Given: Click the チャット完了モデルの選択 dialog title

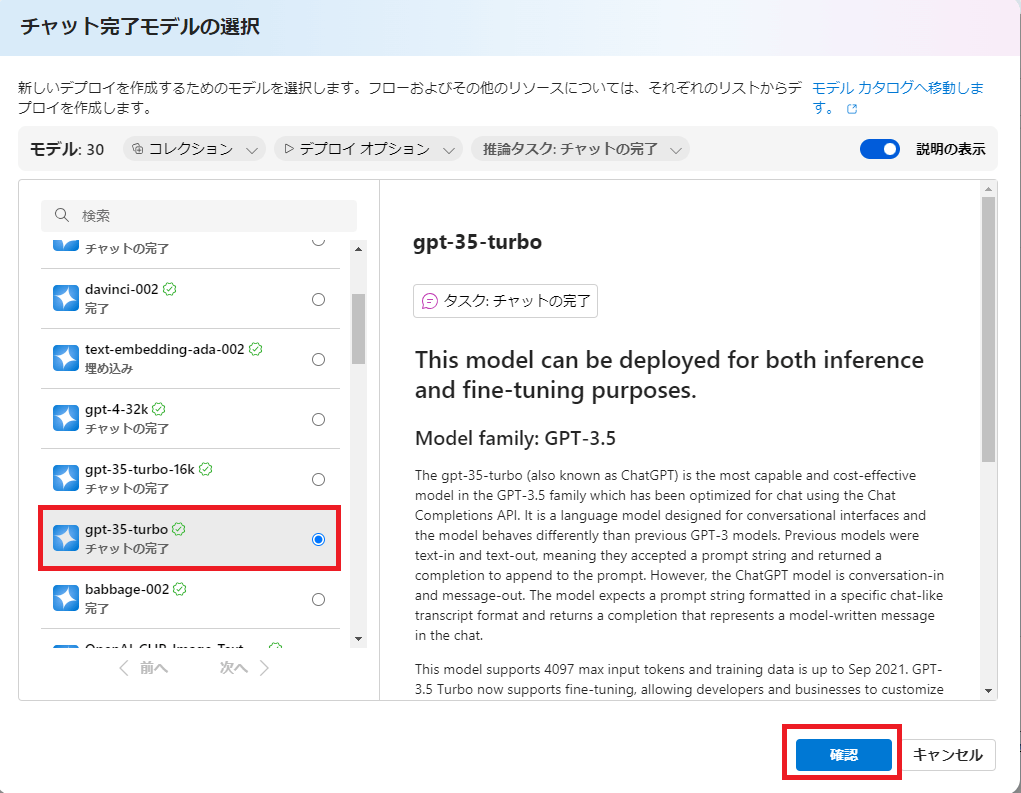Looking at the screenshot, I should (140, 27).
